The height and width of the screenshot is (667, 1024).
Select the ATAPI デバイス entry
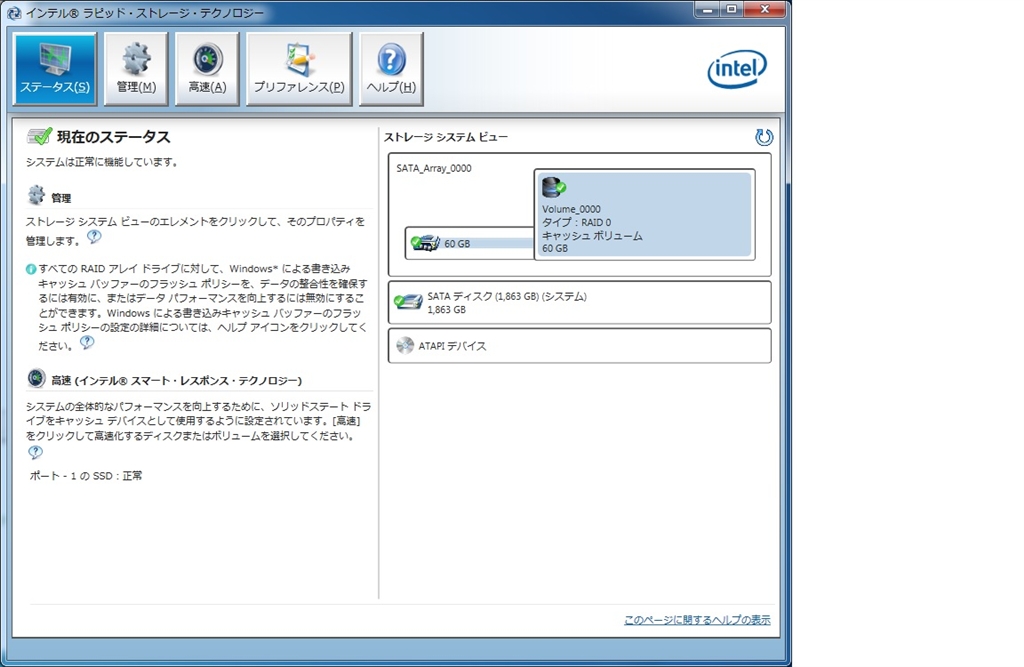579,346
